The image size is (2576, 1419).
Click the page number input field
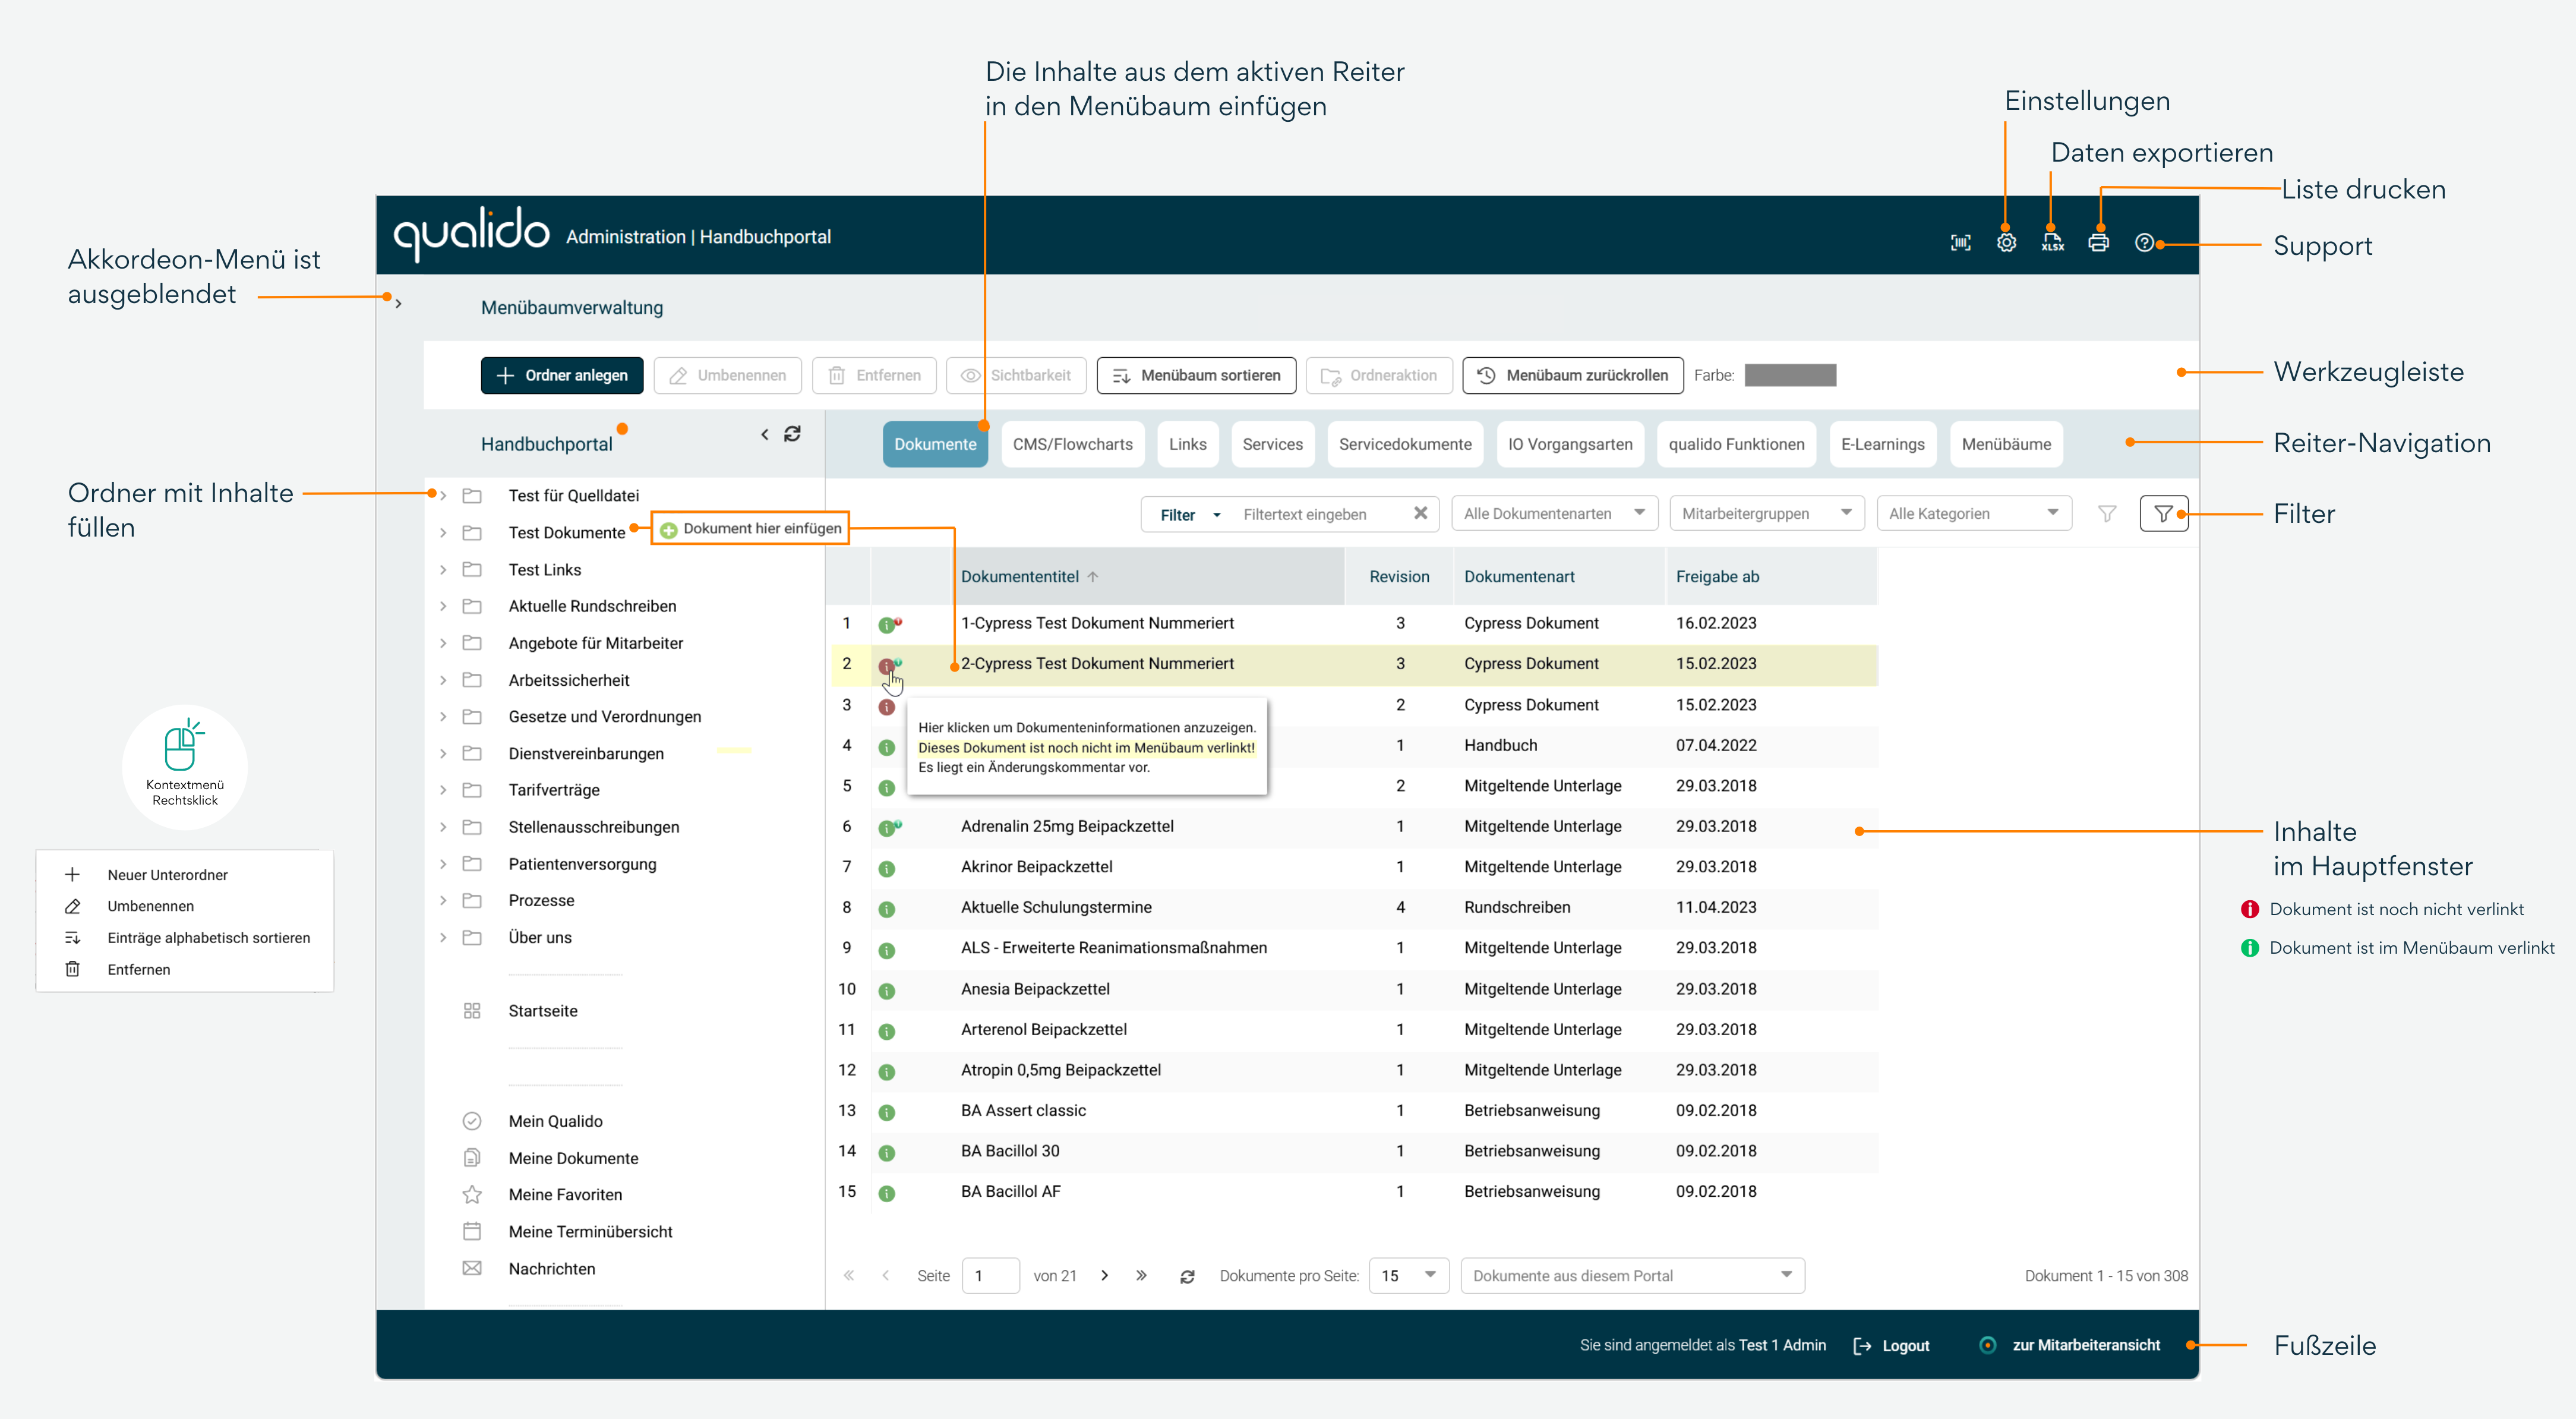click(x=990, y=1275)
